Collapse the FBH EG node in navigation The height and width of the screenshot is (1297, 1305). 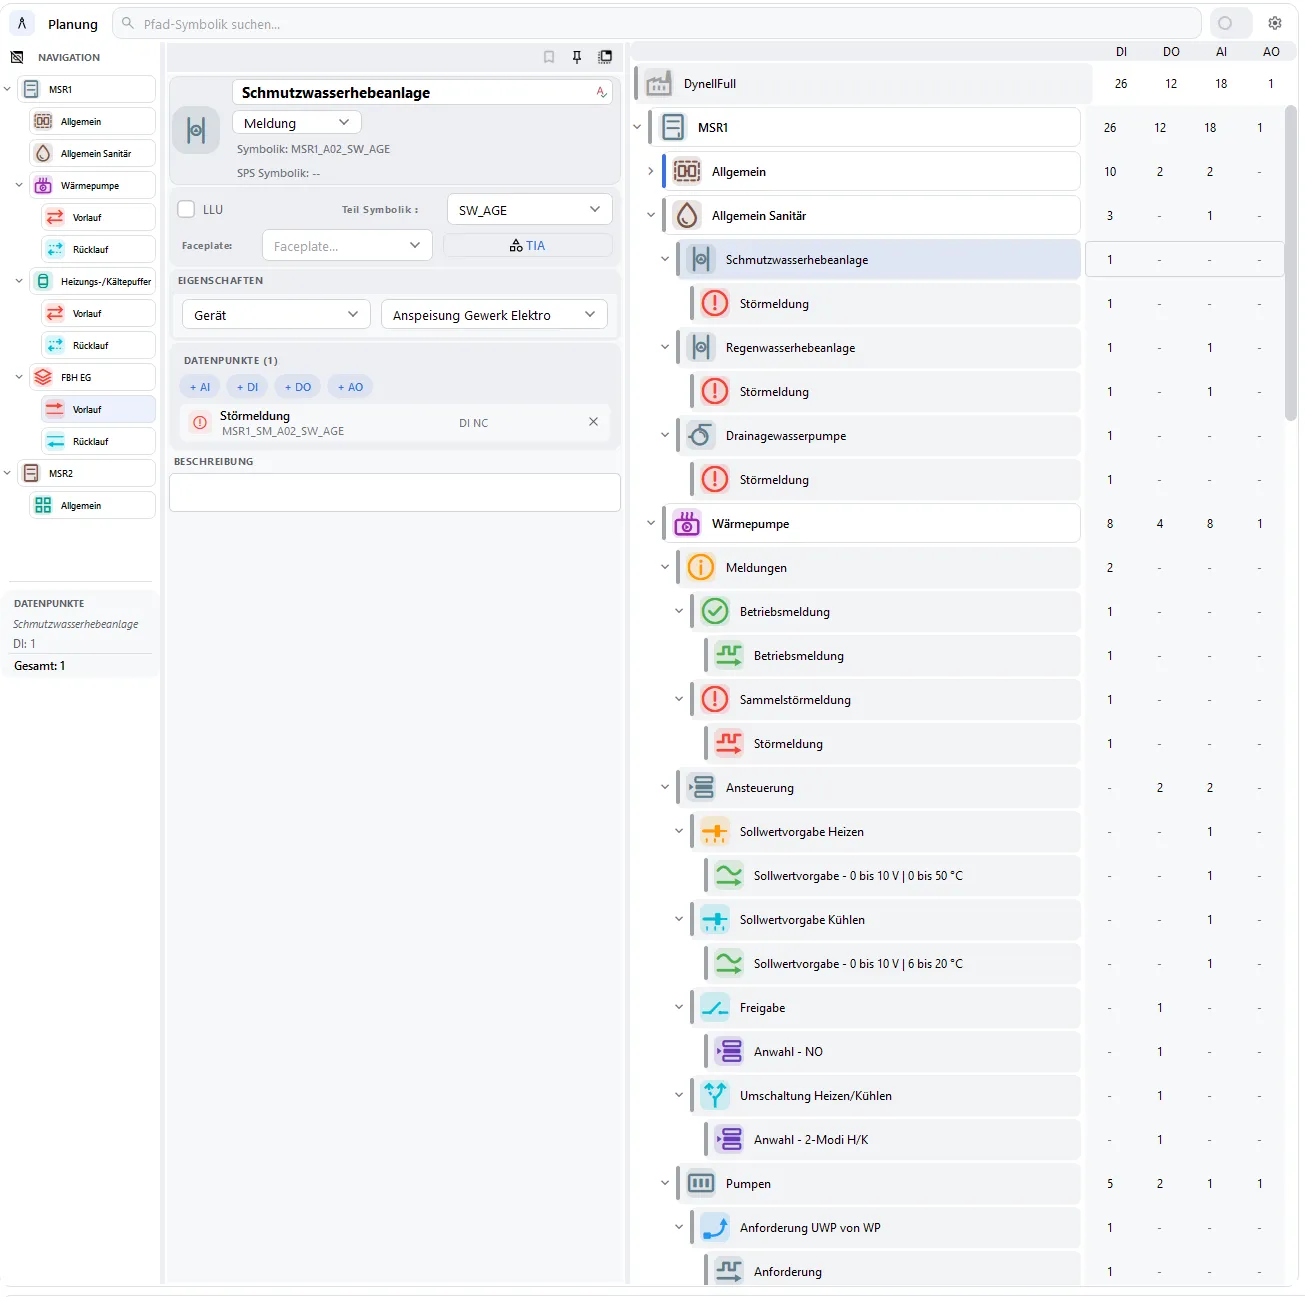coord(19,377)
